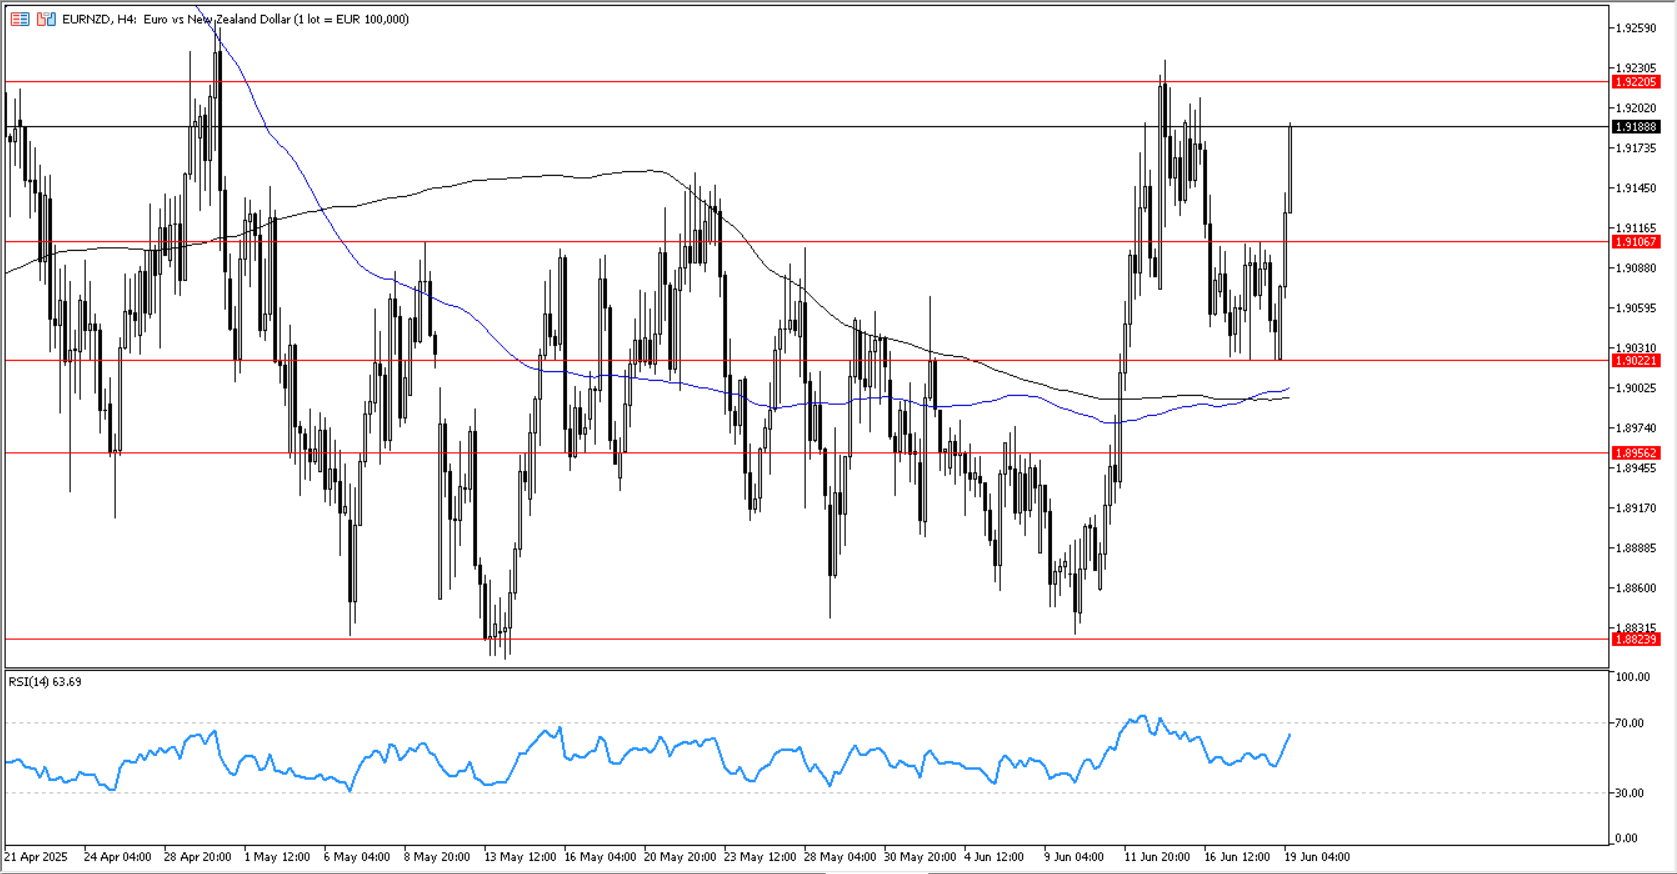Screen dimensions: 1677x874
Task: Toggle the One Click Trading panel icon
Action: (x=46, y=19)
